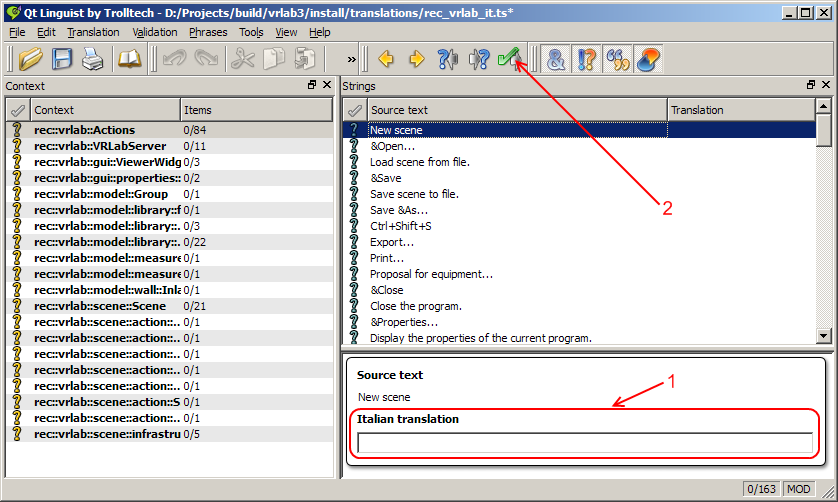Jump to next unfinished item
The width and height of the screenshot is (838, 502).
[479, 59]
